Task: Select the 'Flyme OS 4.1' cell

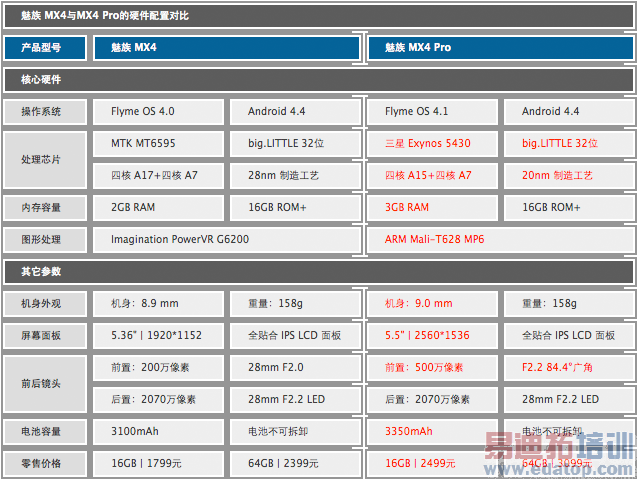Action: [432, 111]
